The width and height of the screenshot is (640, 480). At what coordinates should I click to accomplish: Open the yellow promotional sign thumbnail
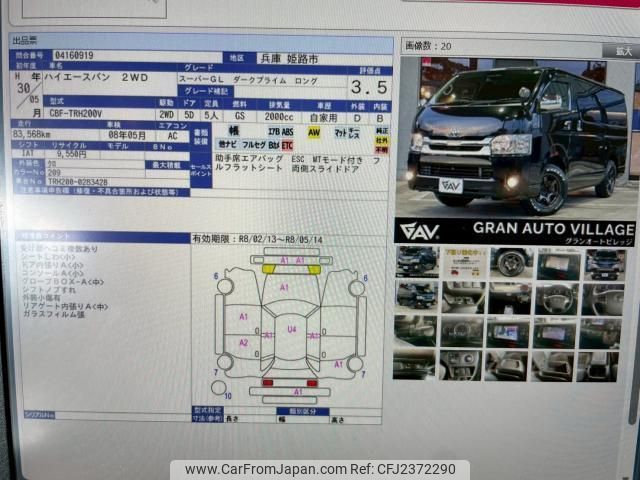464,263
